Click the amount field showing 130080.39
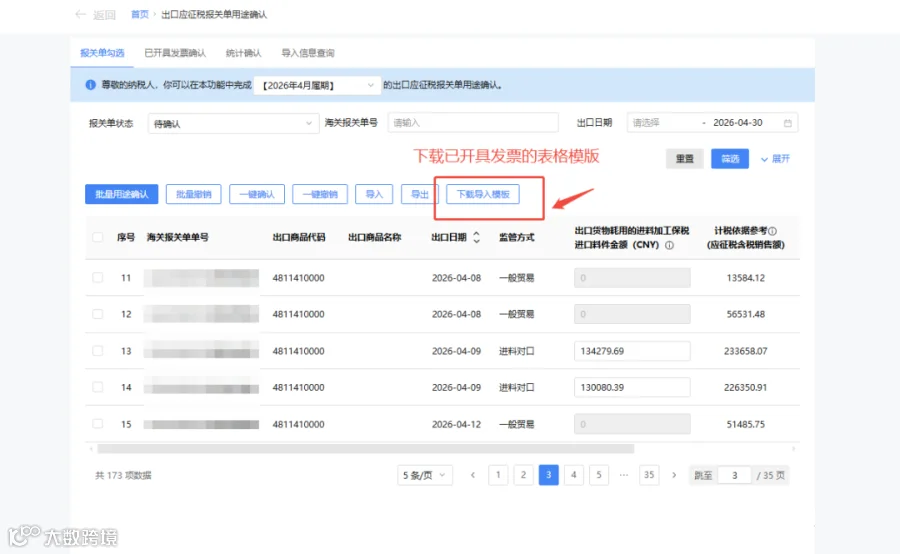Viewport: 900px width, 554px height. (x=632, y=387)
